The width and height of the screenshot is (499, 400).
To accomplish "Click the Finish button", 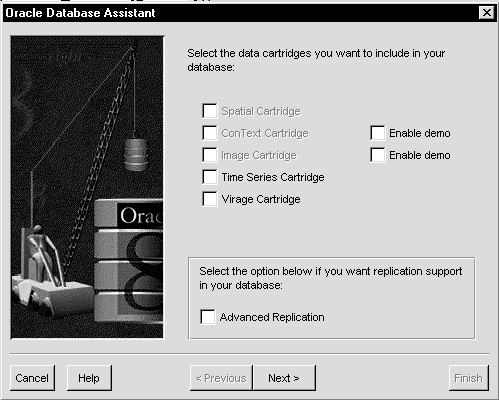I will tap(469, 378).
